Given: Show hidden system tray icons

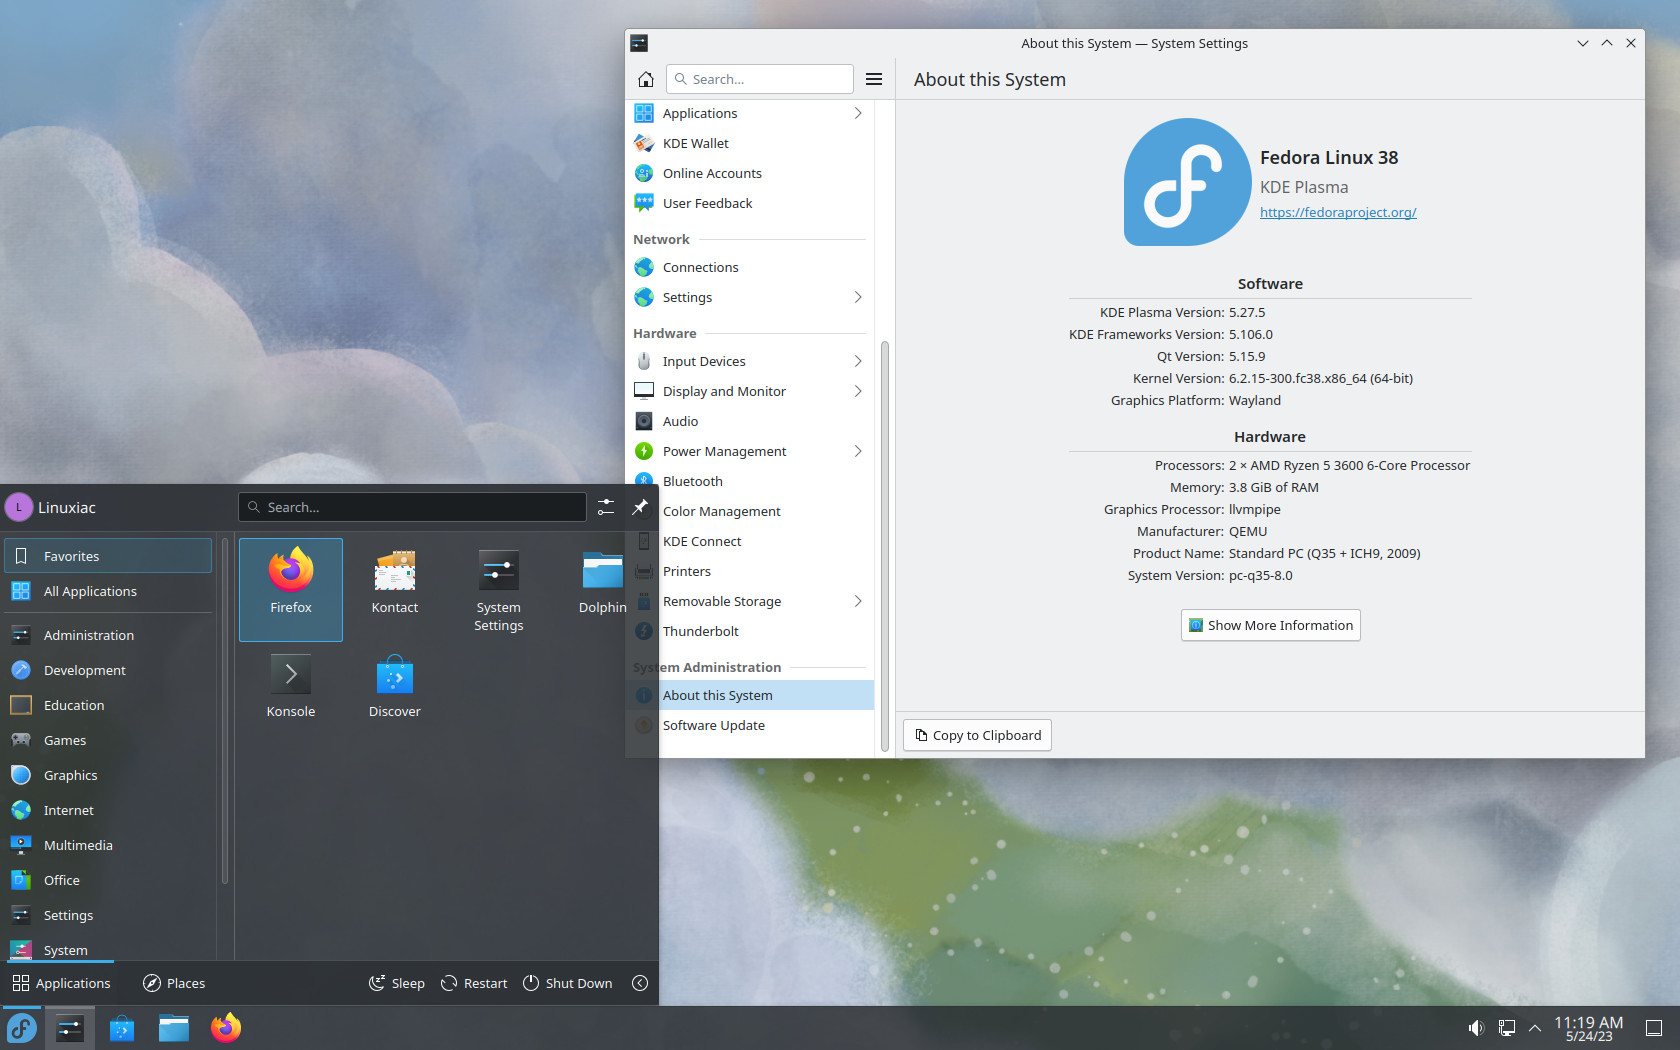Looking at the screenshot, I should tap(1535, 1028).
